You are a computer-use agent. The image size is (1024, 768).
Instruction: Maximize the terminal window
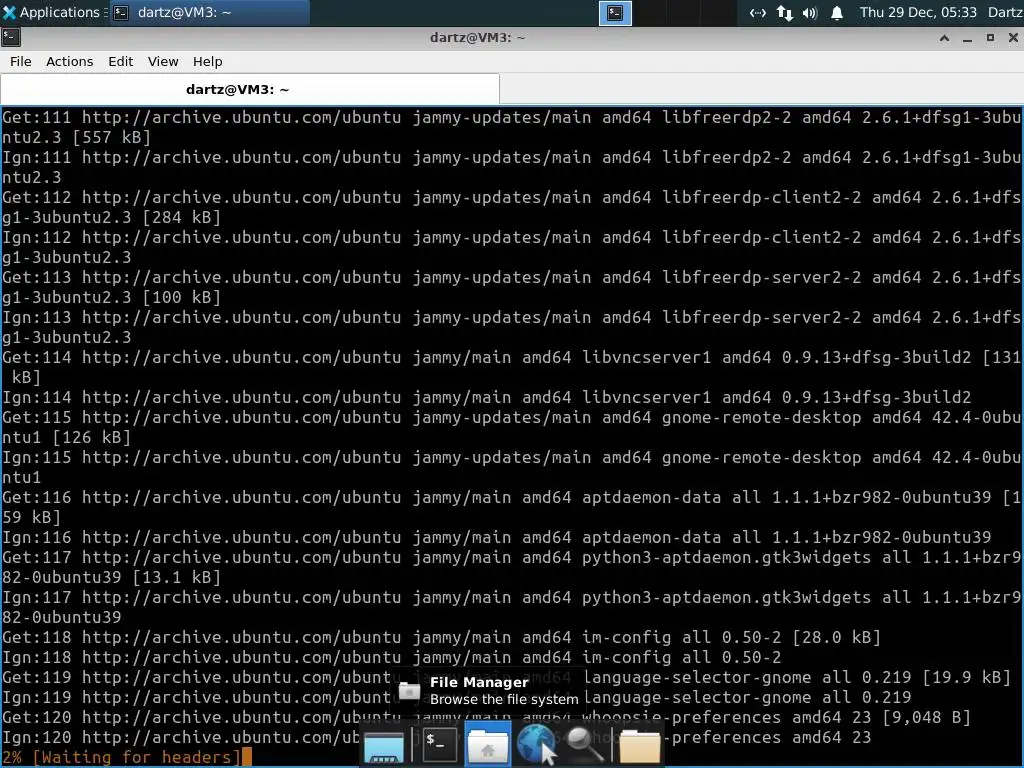[x=990, y=38]
